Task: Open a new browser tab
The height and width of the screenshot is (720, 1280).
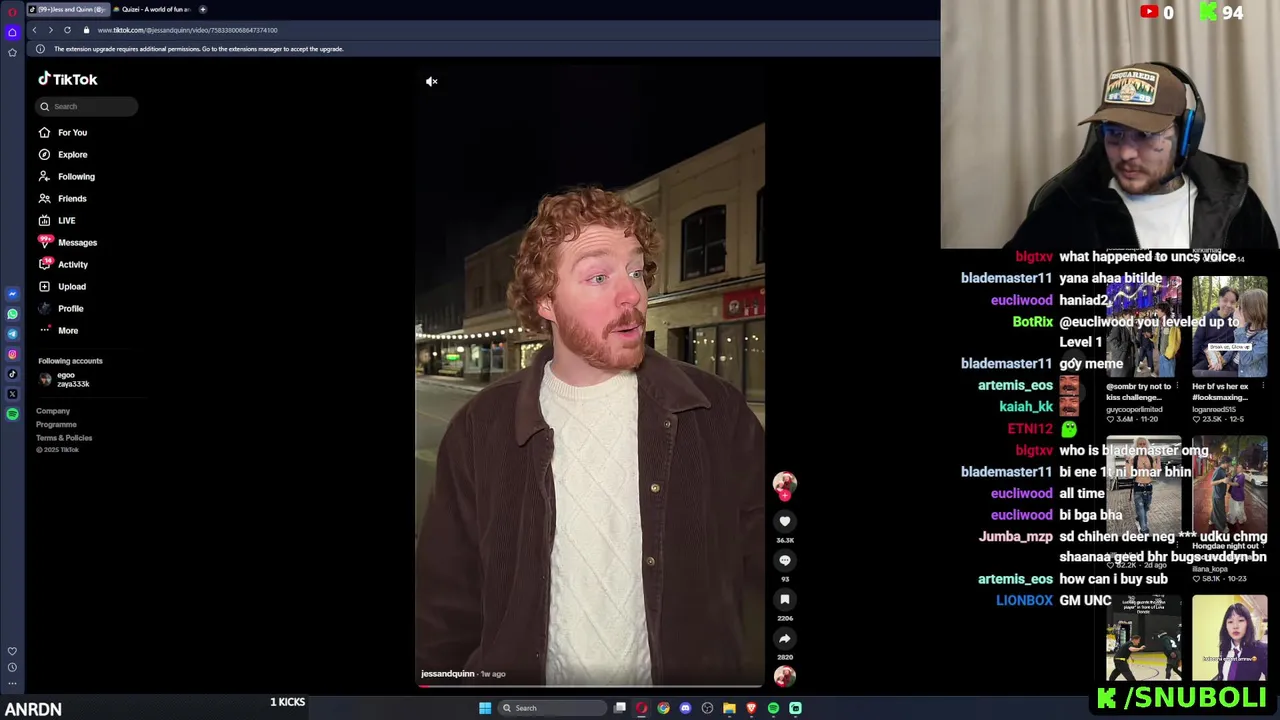Action: coord(202,9)
